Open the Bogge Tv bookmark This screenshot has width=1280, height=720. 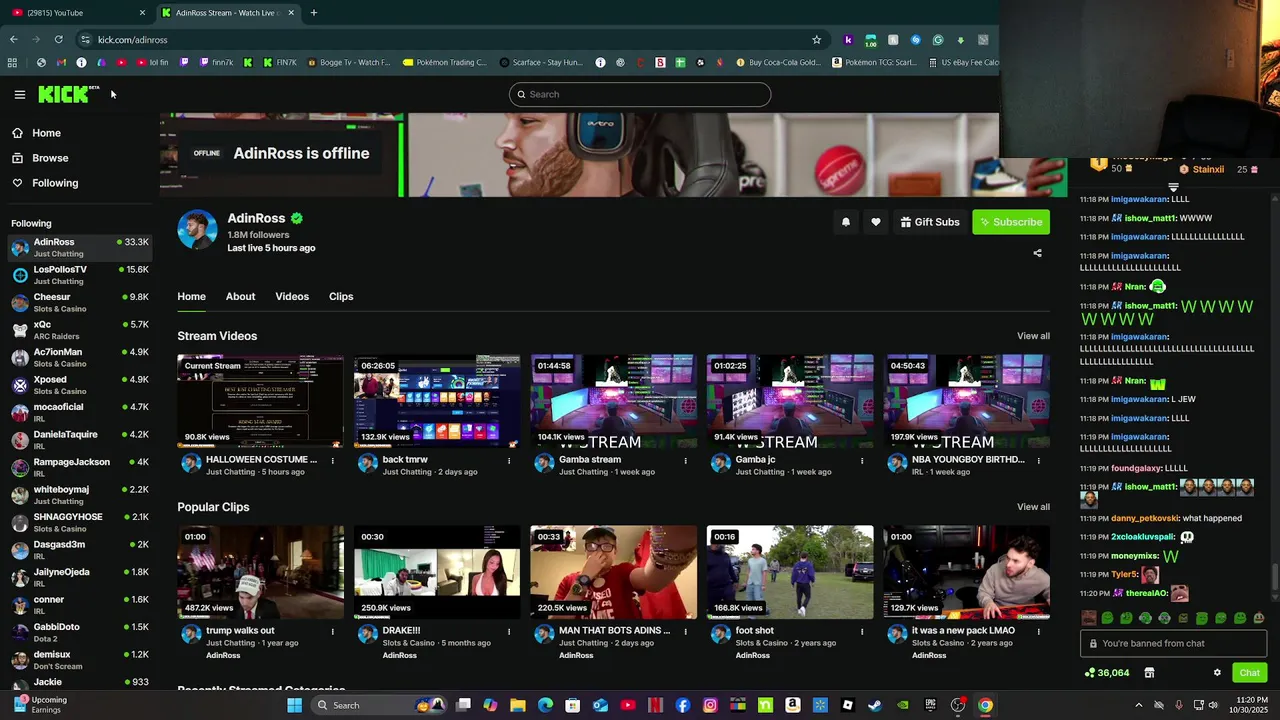coord(349,62)
